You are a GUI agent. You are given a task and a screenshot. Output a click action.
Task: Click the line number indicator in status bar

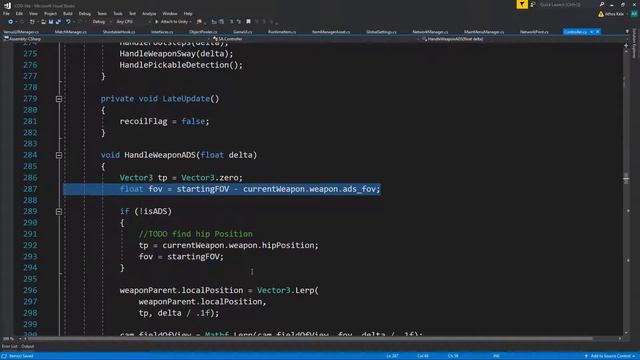point(392,356)
